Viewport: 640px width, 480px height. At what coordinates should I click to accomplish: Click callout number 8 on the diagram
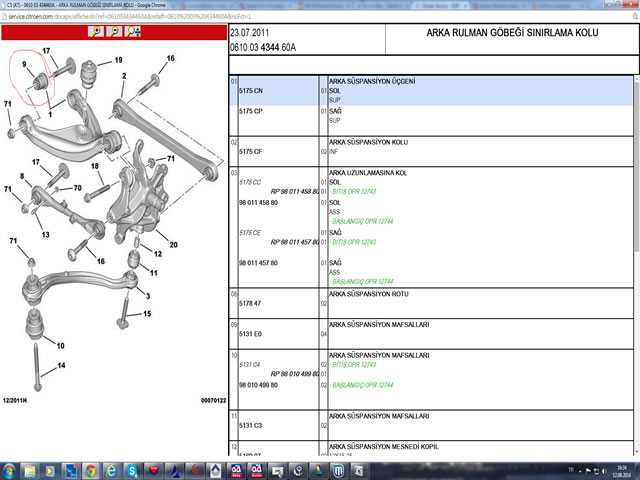pos(22,176)
